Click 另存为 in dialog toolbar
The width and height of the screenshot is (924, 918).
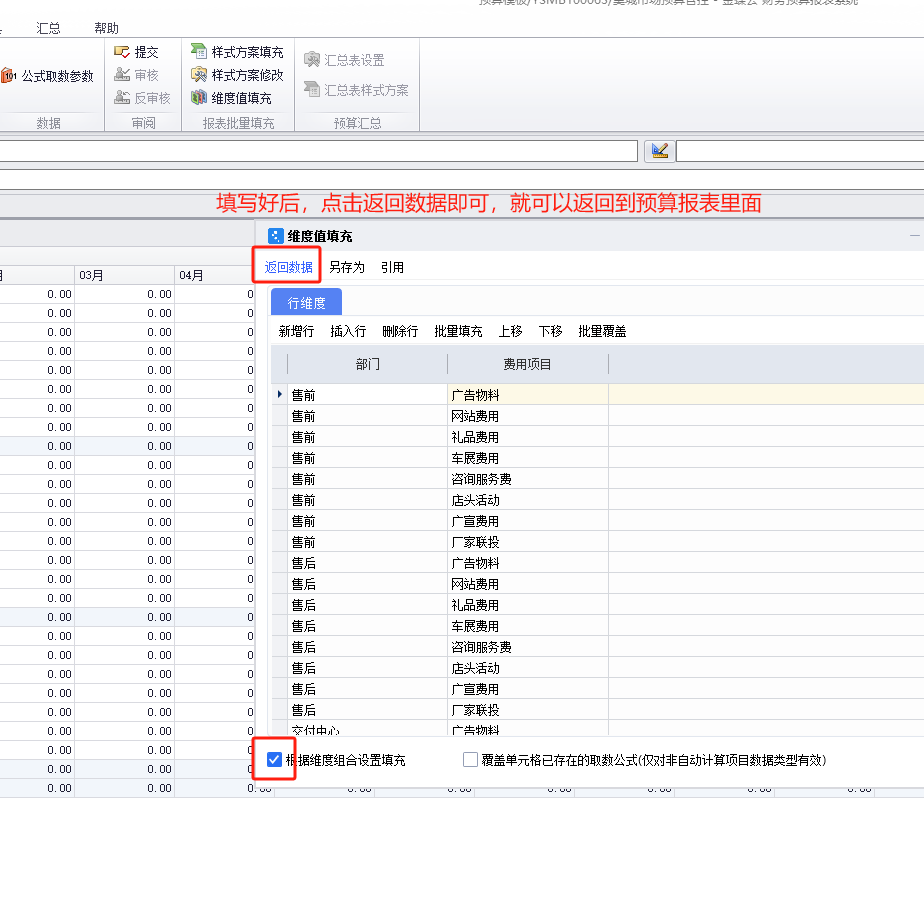click(346, 267)
